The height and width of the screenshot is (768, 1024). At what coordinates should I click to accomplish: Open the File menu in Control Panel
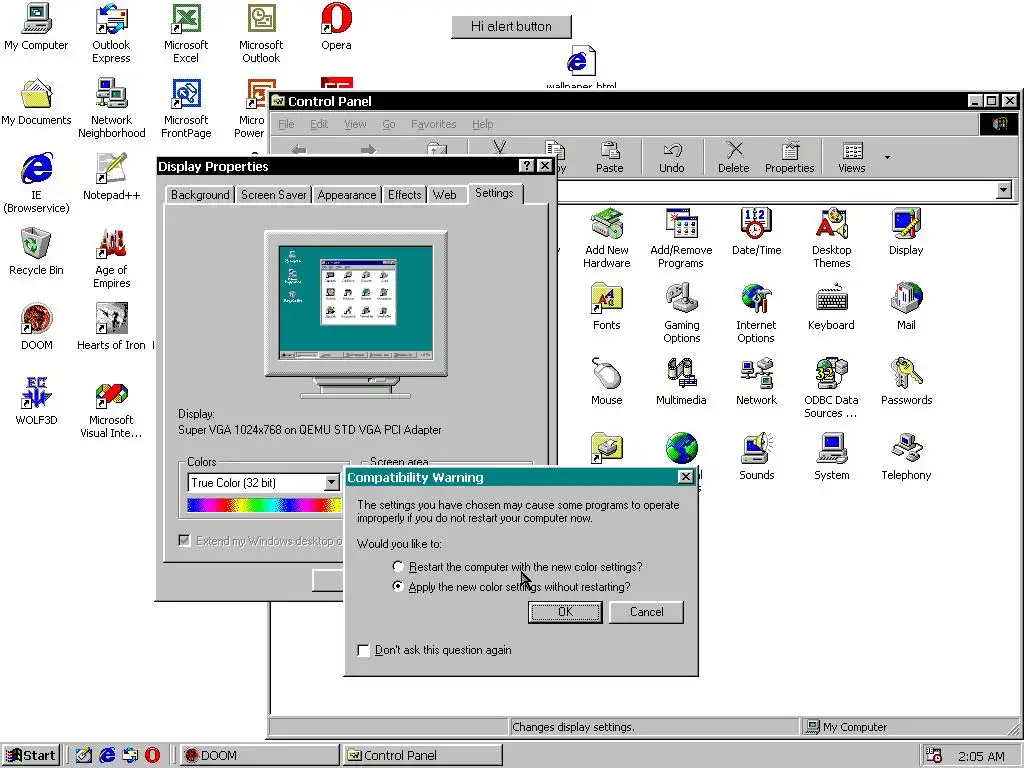point(286,124)
